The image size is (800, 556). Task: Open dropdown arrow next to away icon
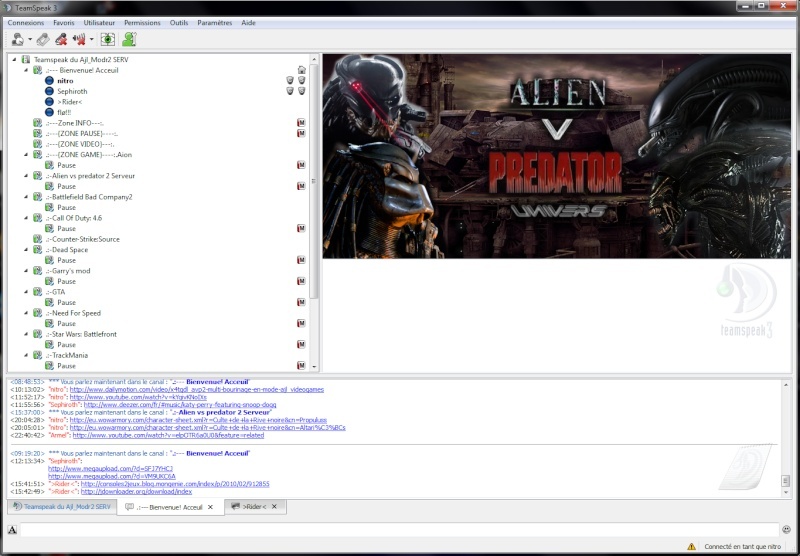click(x=30, y=39)
